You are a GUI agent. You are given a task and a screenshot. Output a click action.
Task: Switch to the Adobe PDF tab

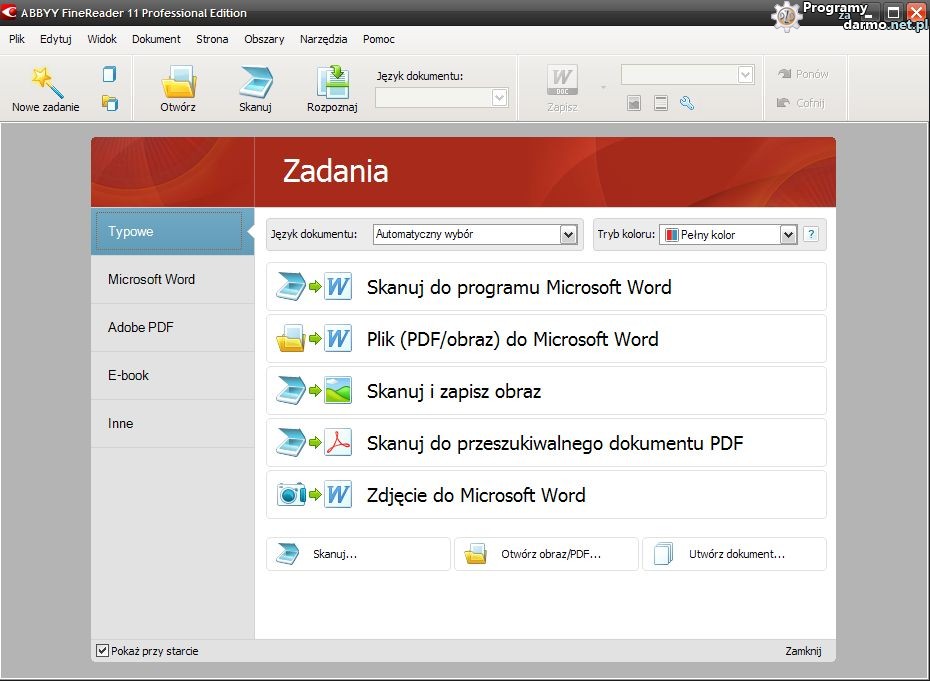pyautogui.click(x=141, y=327)
